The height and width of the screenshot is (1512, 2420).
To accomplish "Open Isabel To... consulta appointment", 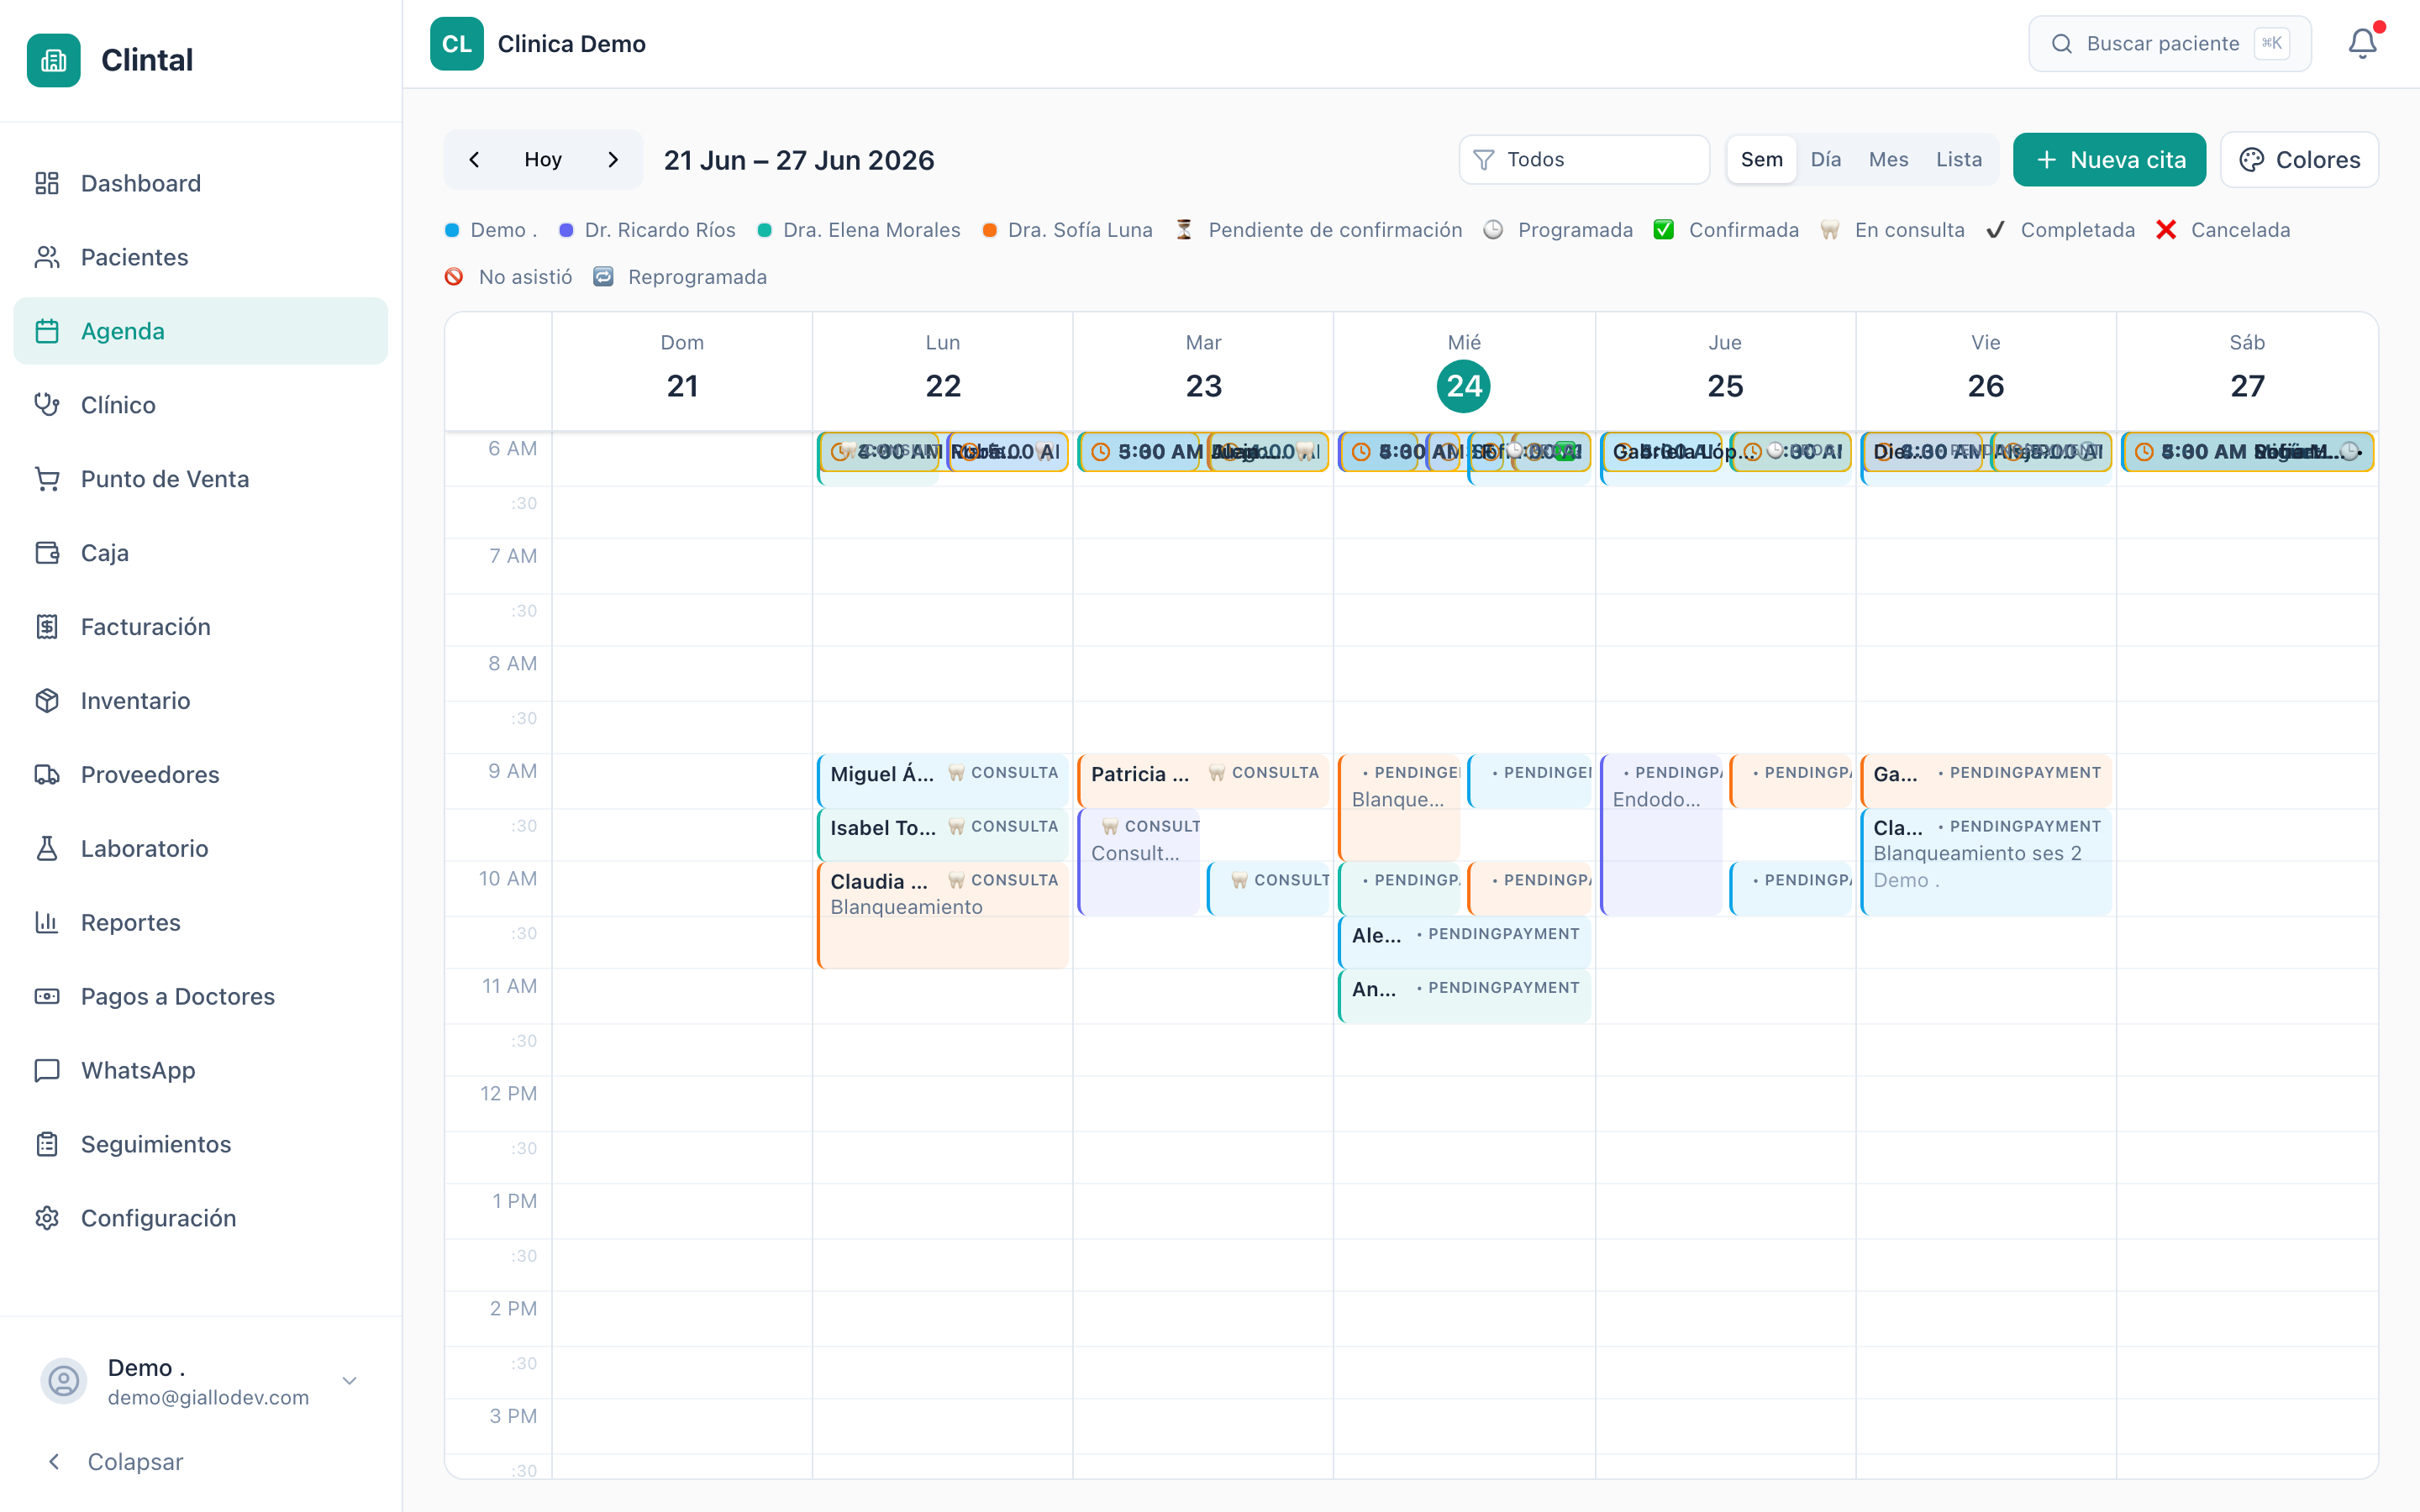I will click(943, 834).
